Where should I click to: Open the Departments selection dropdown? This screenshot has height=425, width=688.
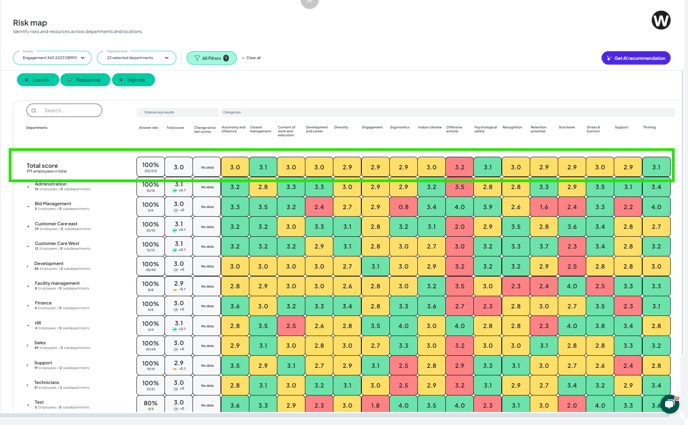[137, 58]
